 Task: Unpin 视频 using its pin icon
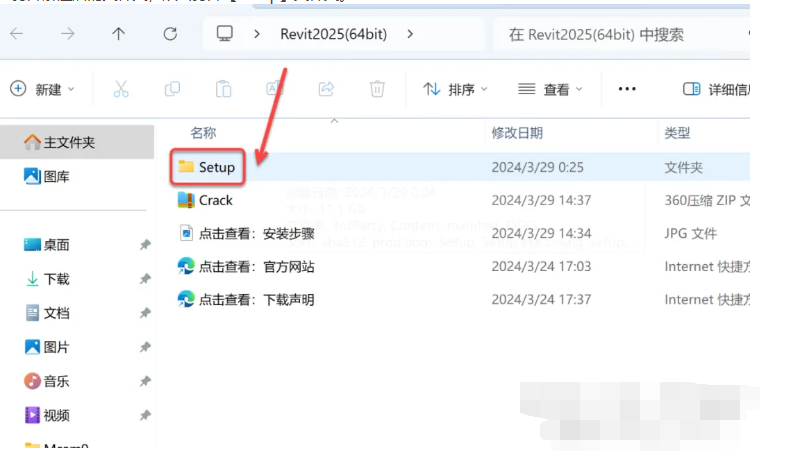point(145,416)
